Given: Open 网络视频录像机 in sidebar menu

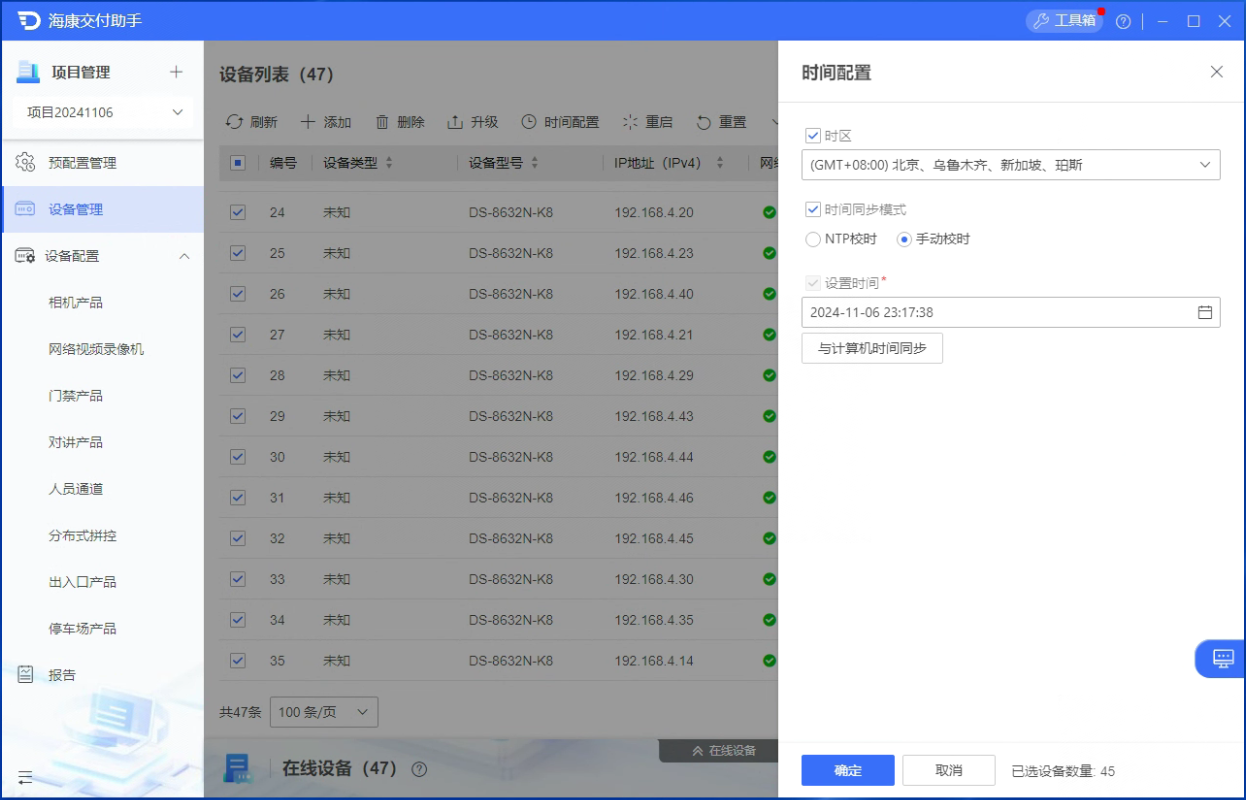Looking at the screenshot, I should [96, 349].
